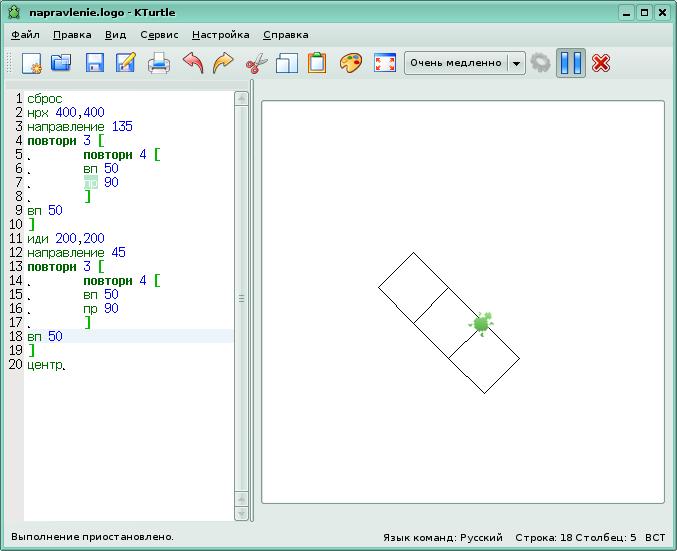Open the color picker palette icon
Image resolution: width=677 pixels, height=551 pixels.
tap(350, 63)
